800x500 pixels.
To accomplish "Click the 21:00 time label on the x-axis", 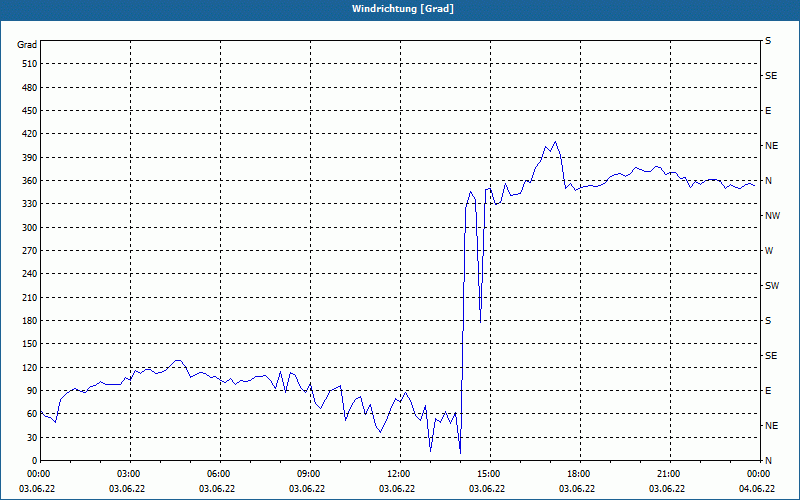I will (x=668, y=474).
